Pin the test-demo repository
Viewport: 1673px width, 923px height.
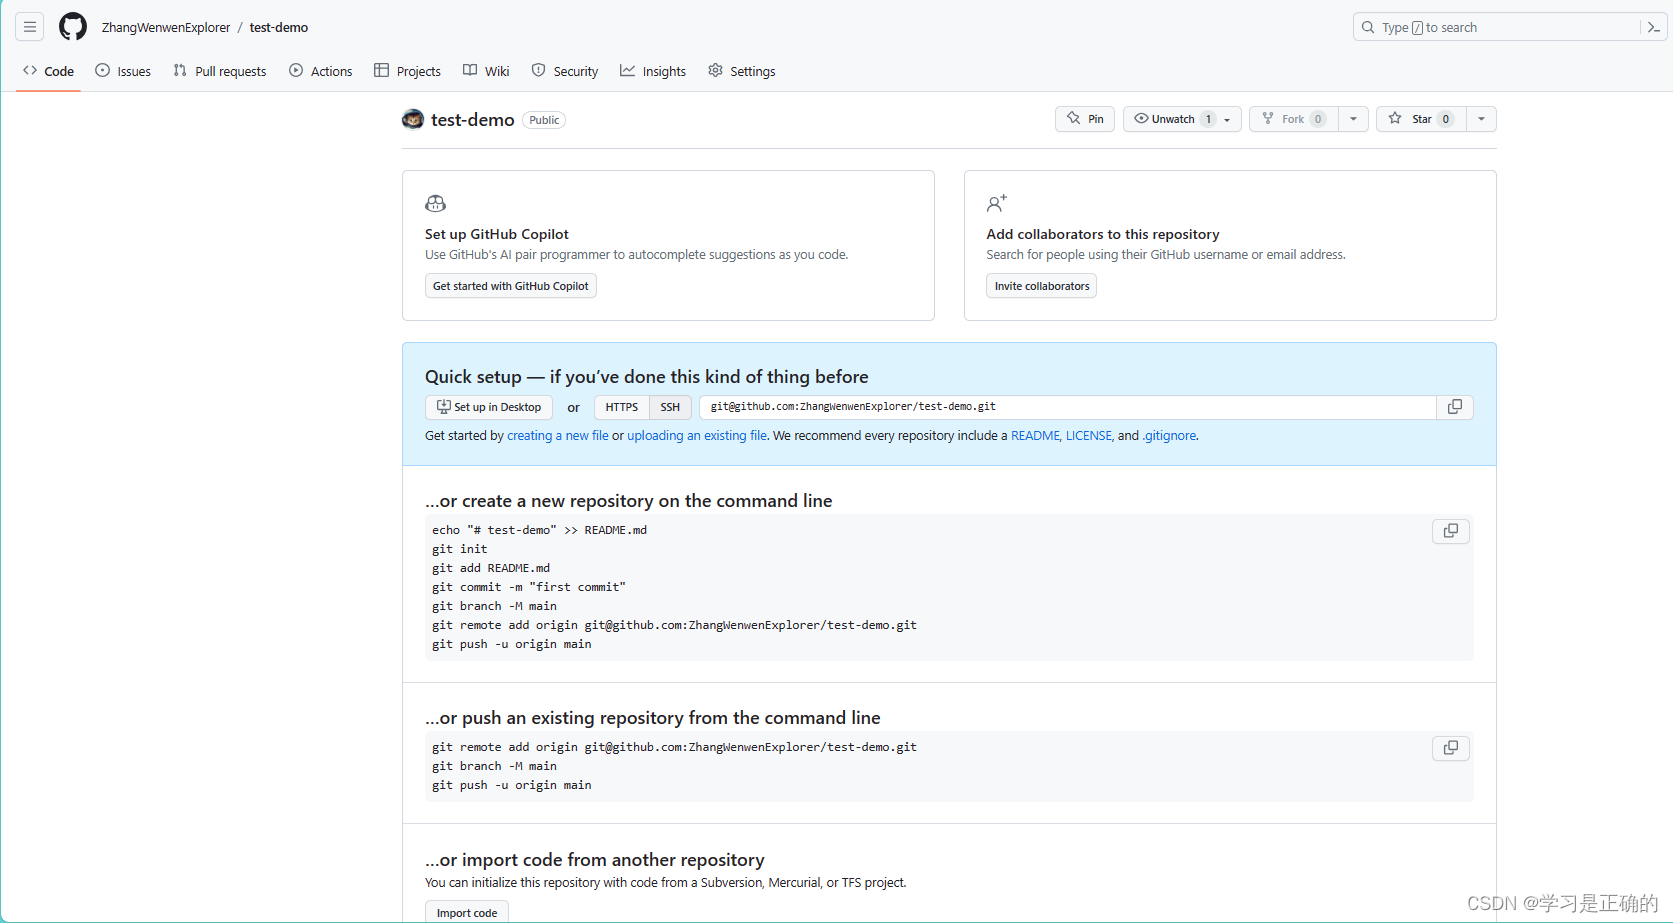[x=1085, y=119]
